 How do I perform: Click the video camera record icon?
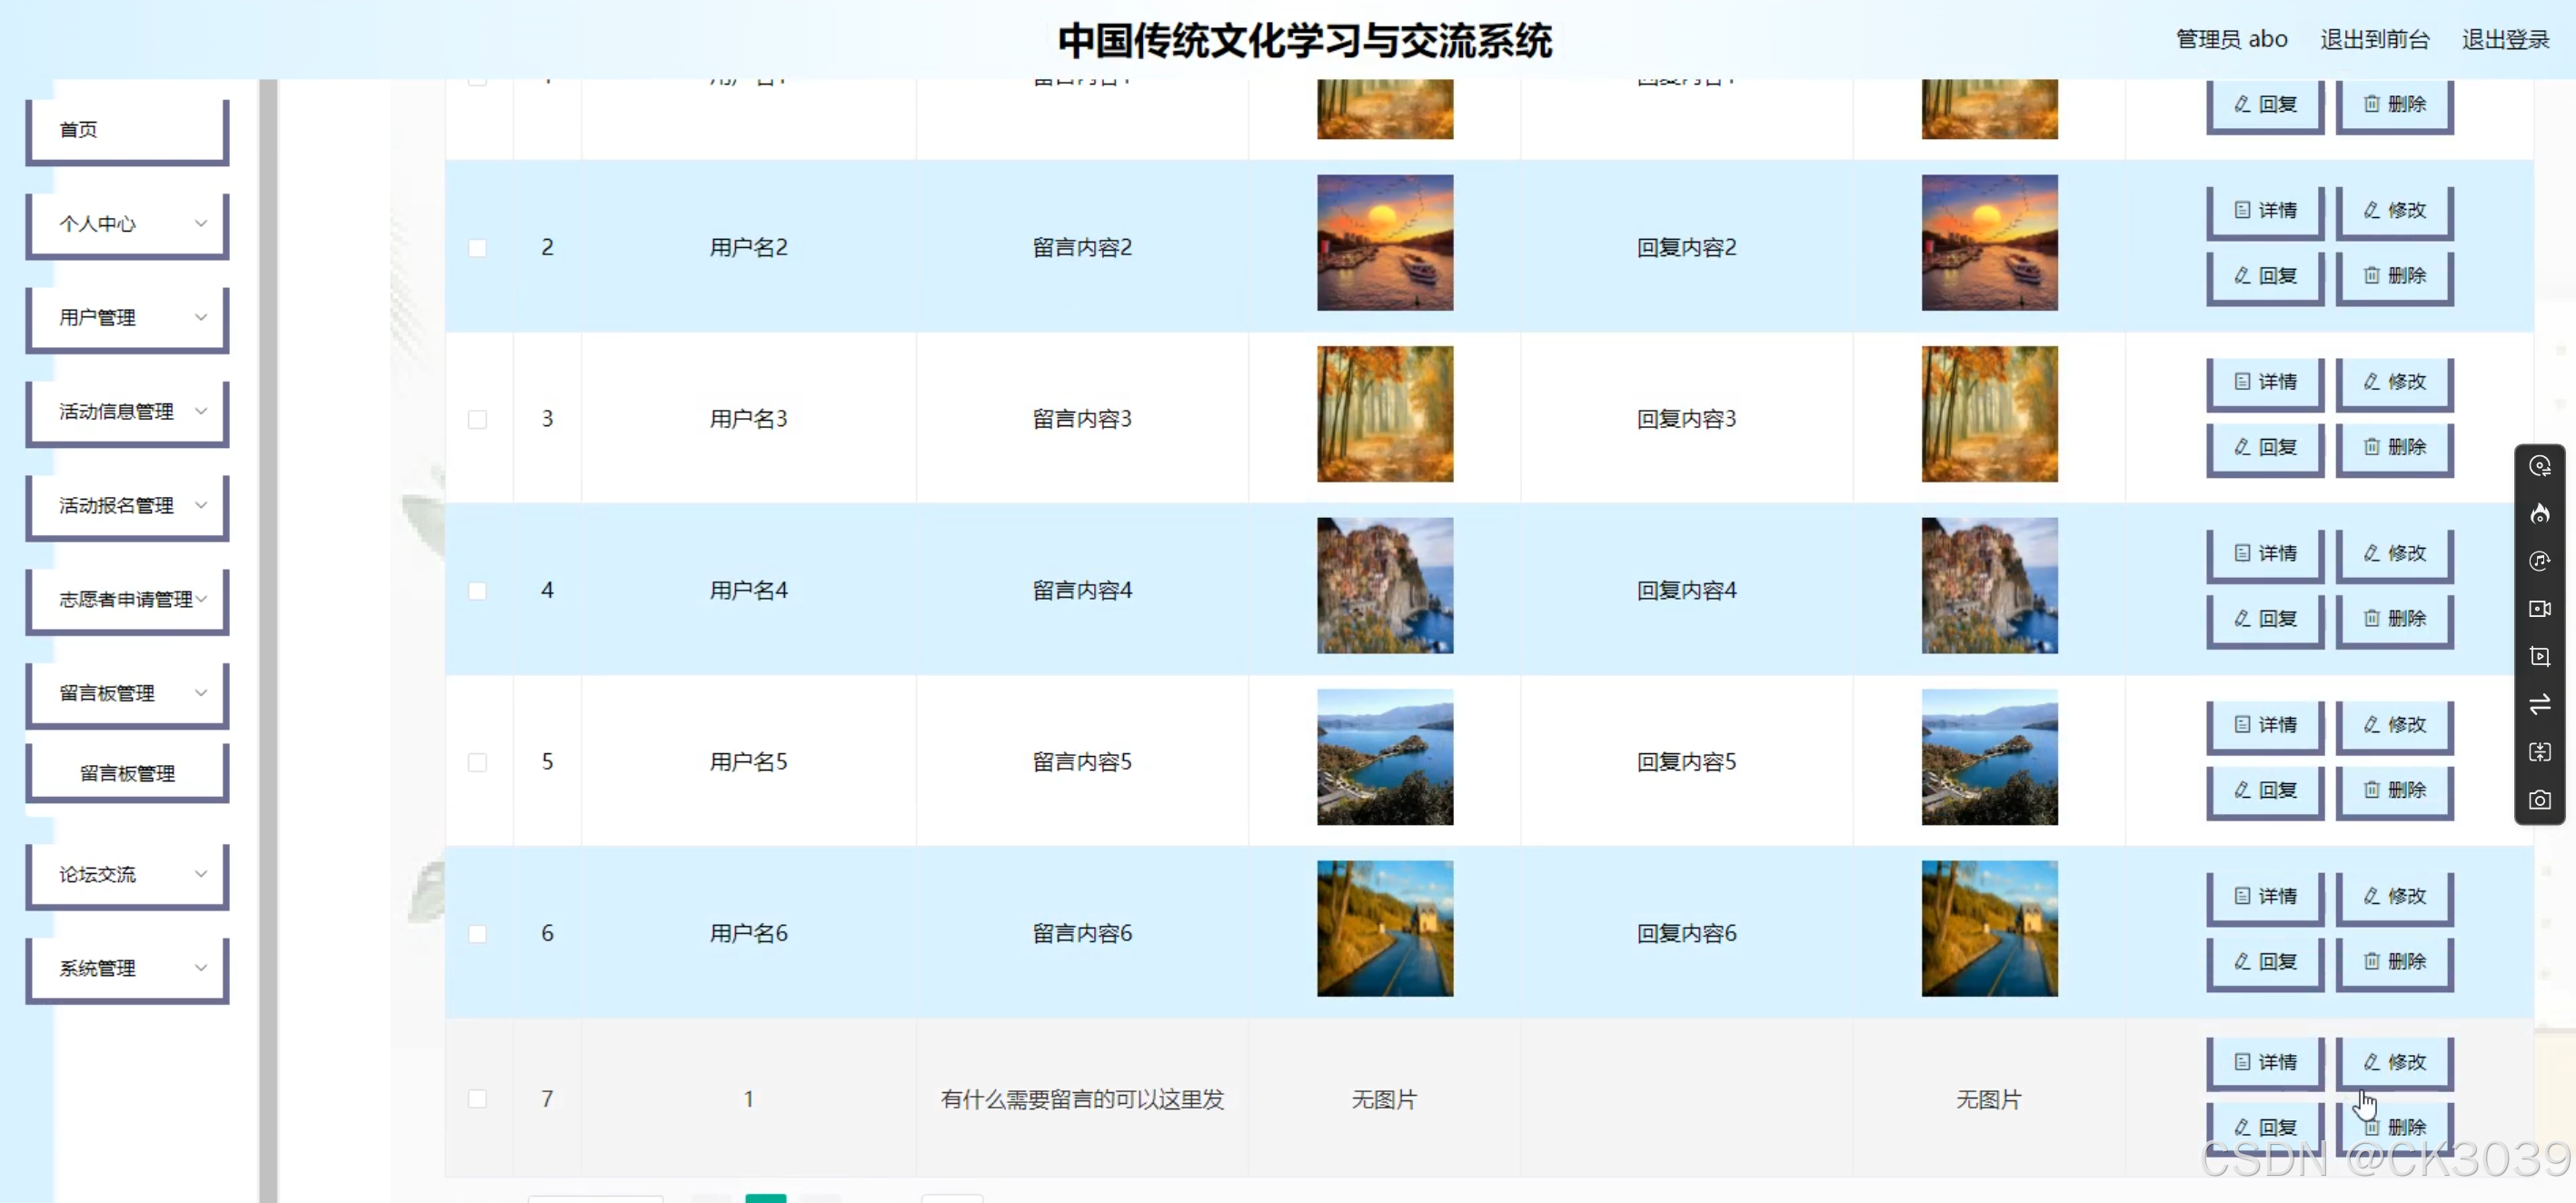click(2539, 609)
